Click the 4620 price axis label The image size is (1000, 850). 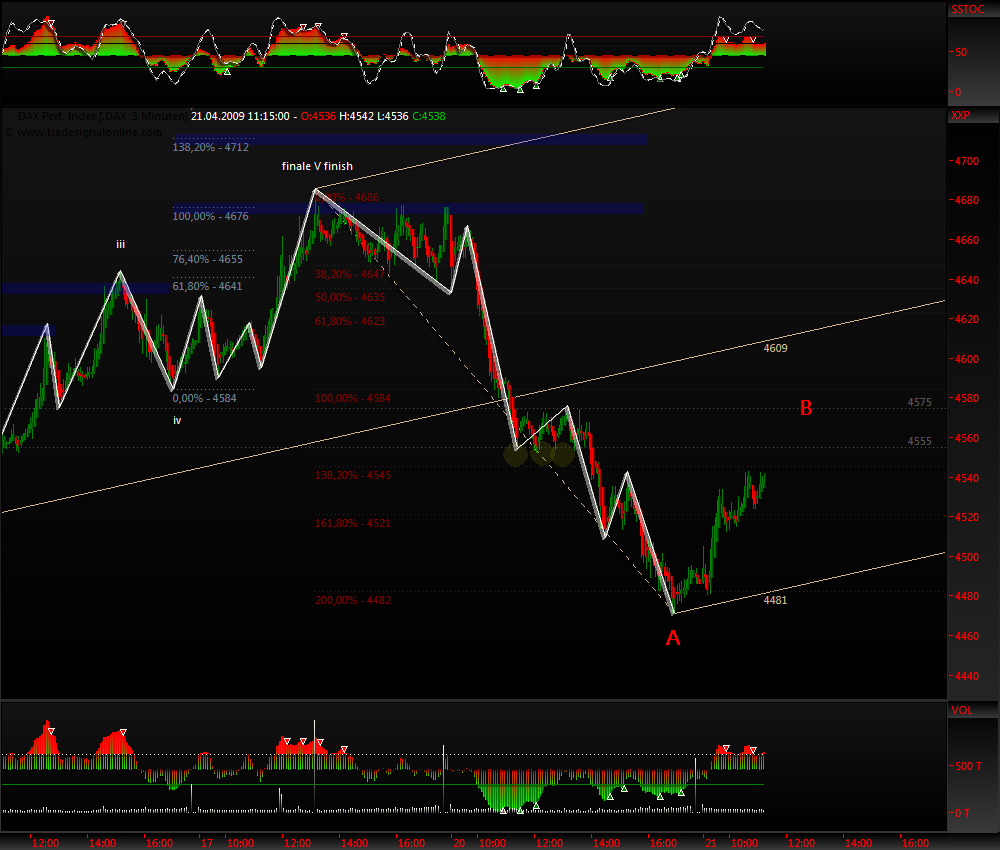pyautogui.click(x=966, y=319)
